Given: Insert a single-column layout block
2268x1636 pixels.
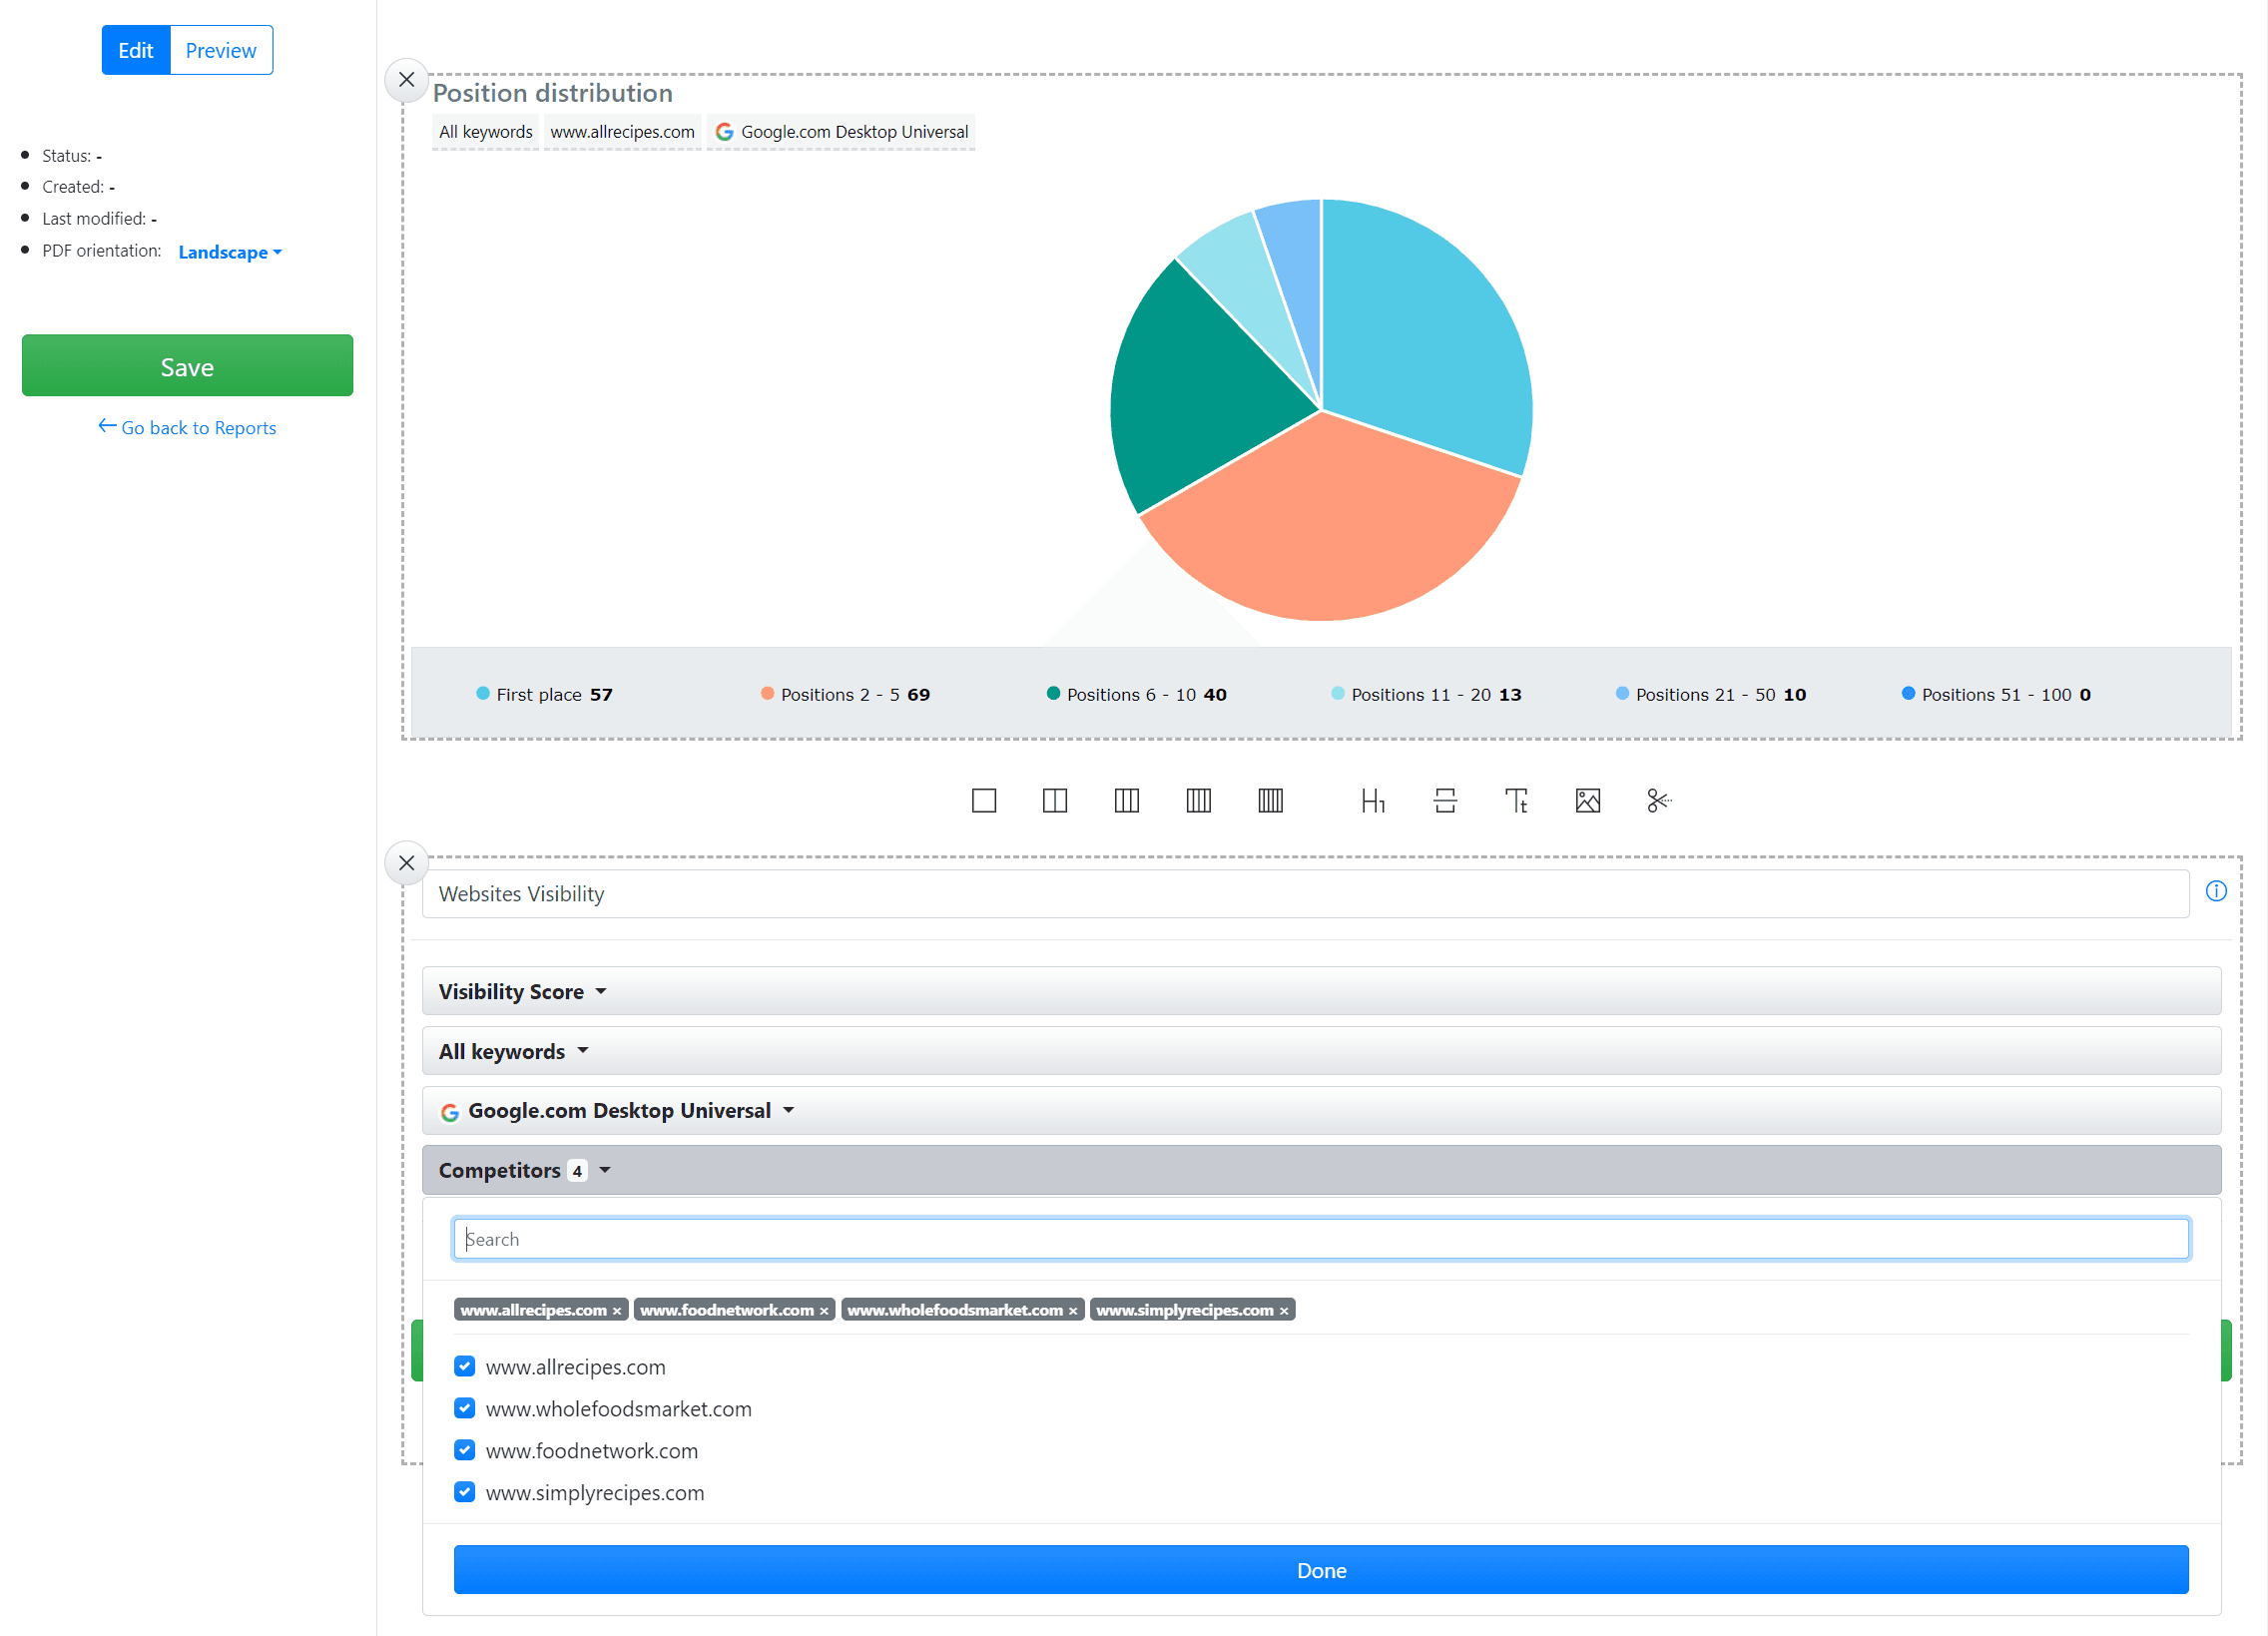Looking at the screenshot, I should (984, 801).
